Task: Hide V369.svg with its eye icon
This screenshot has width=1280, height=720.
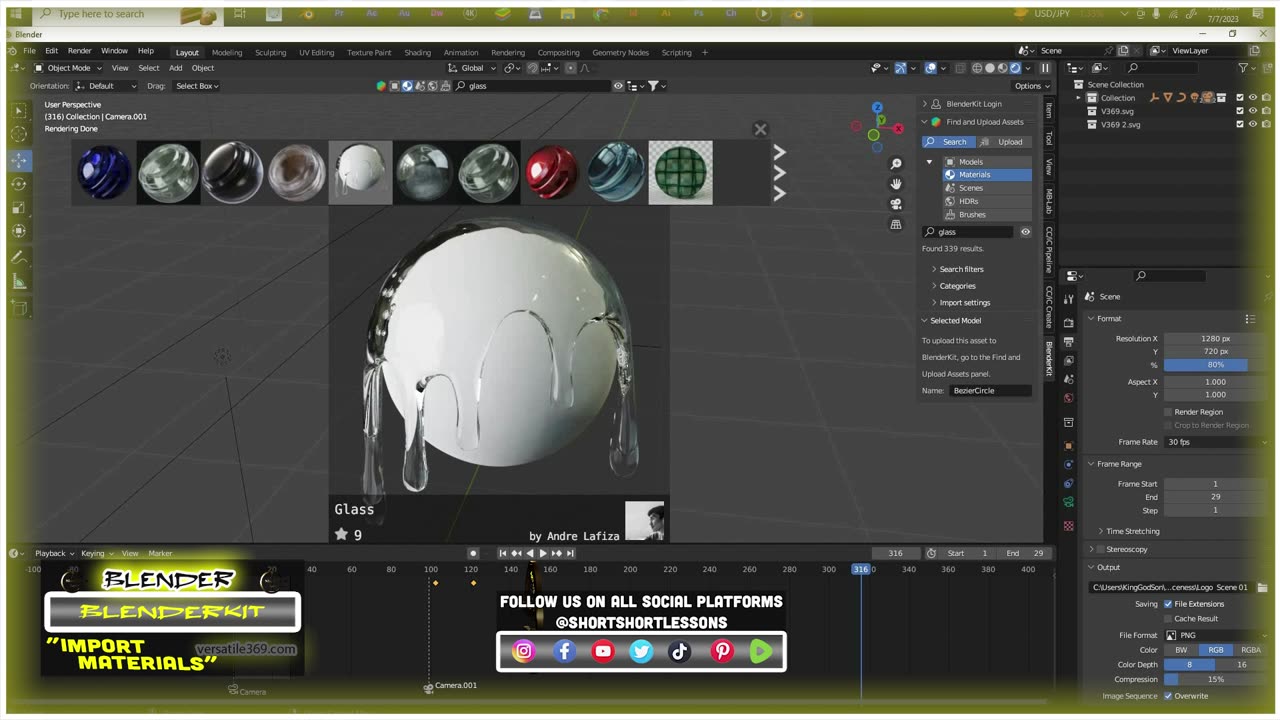Action: (1252, 111)
